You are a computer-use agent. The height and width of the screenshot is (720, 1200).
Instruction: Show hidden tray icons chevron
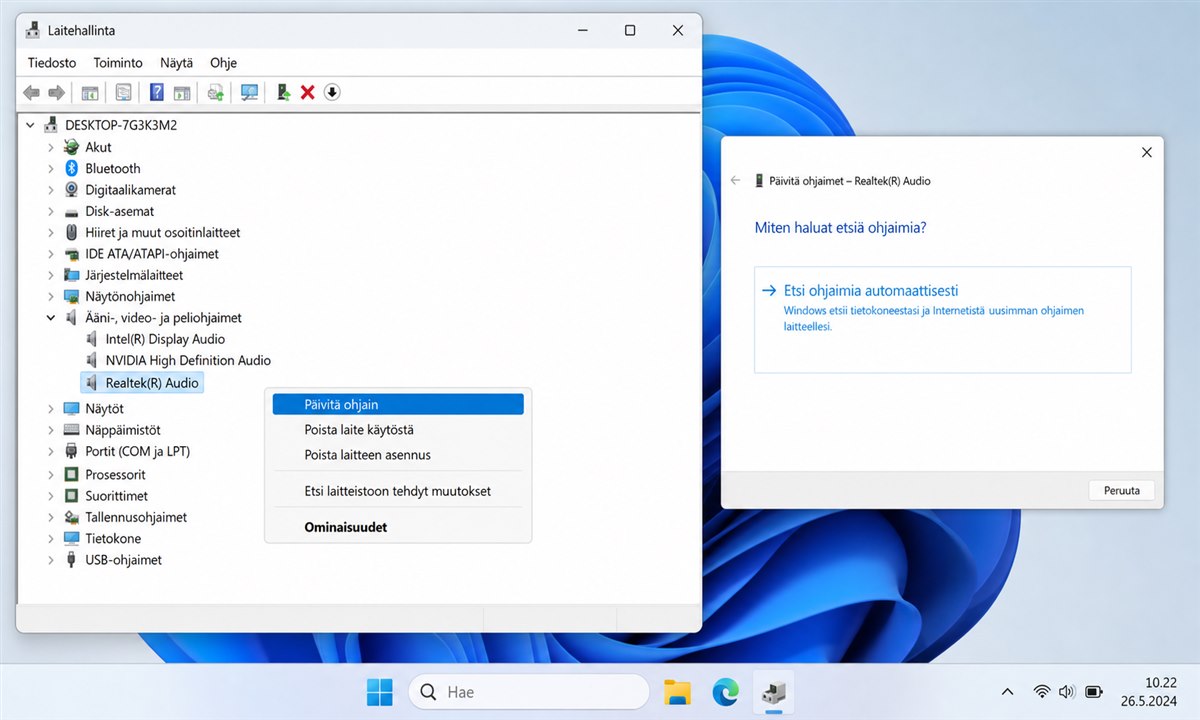tap(1007, 691)
